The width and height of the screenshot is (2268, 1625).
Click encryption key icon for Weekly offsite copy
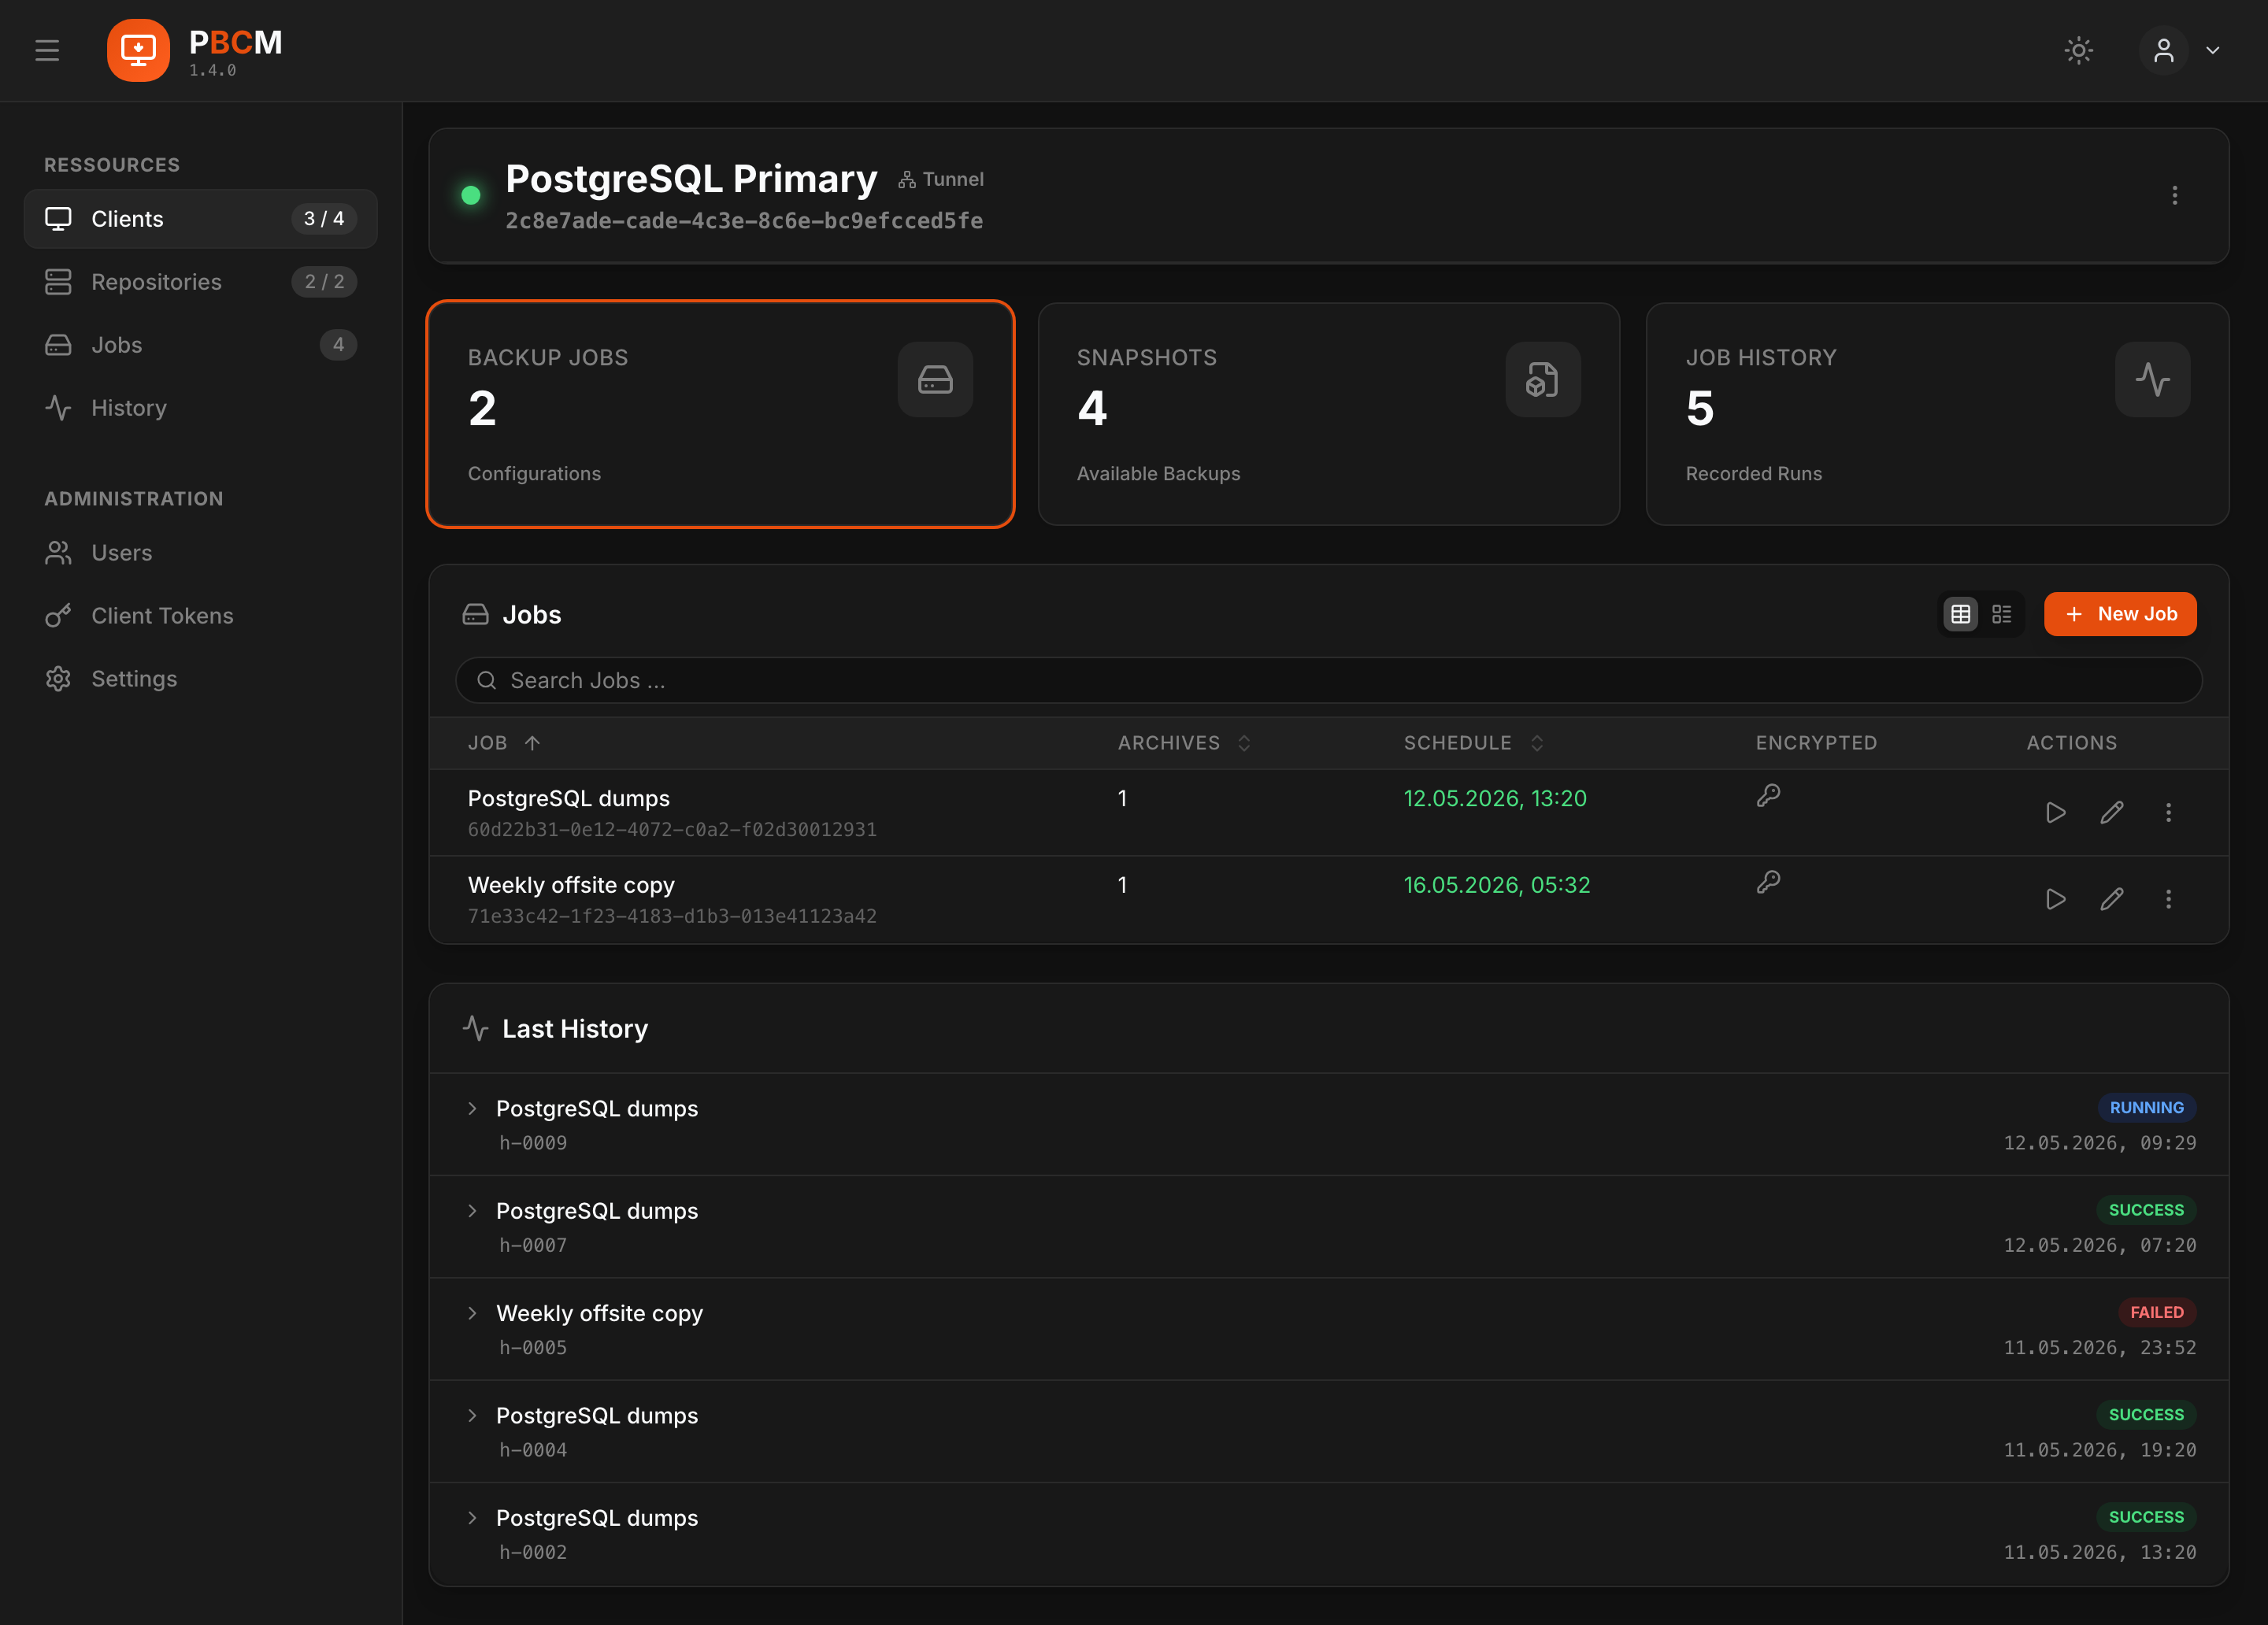(x=1768, y=881)
